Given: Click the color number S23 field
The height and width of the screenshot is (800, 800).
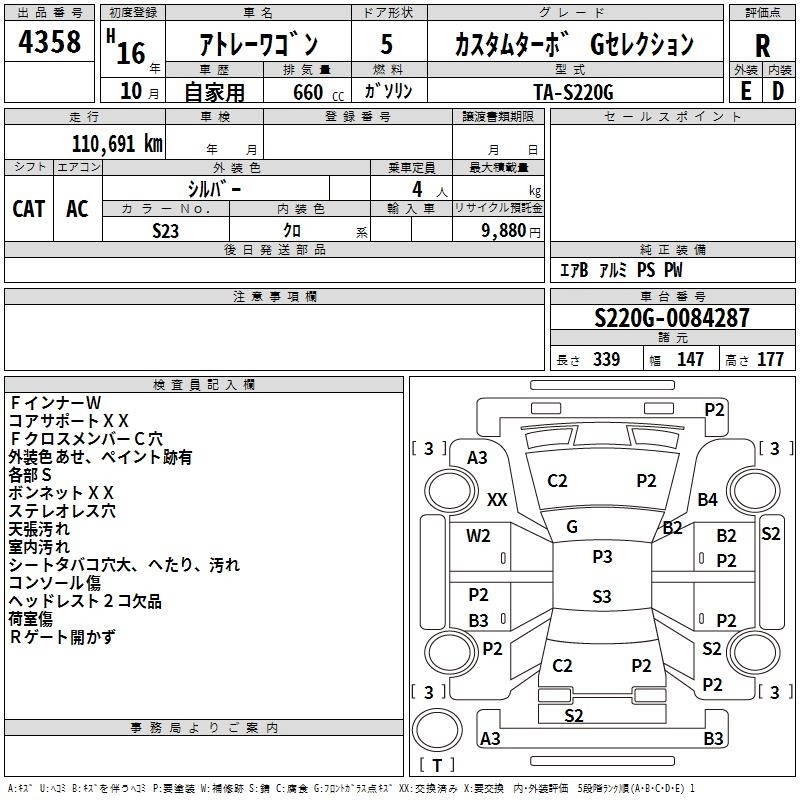Looking at the screenshot, I should click(x=166, y=230).
